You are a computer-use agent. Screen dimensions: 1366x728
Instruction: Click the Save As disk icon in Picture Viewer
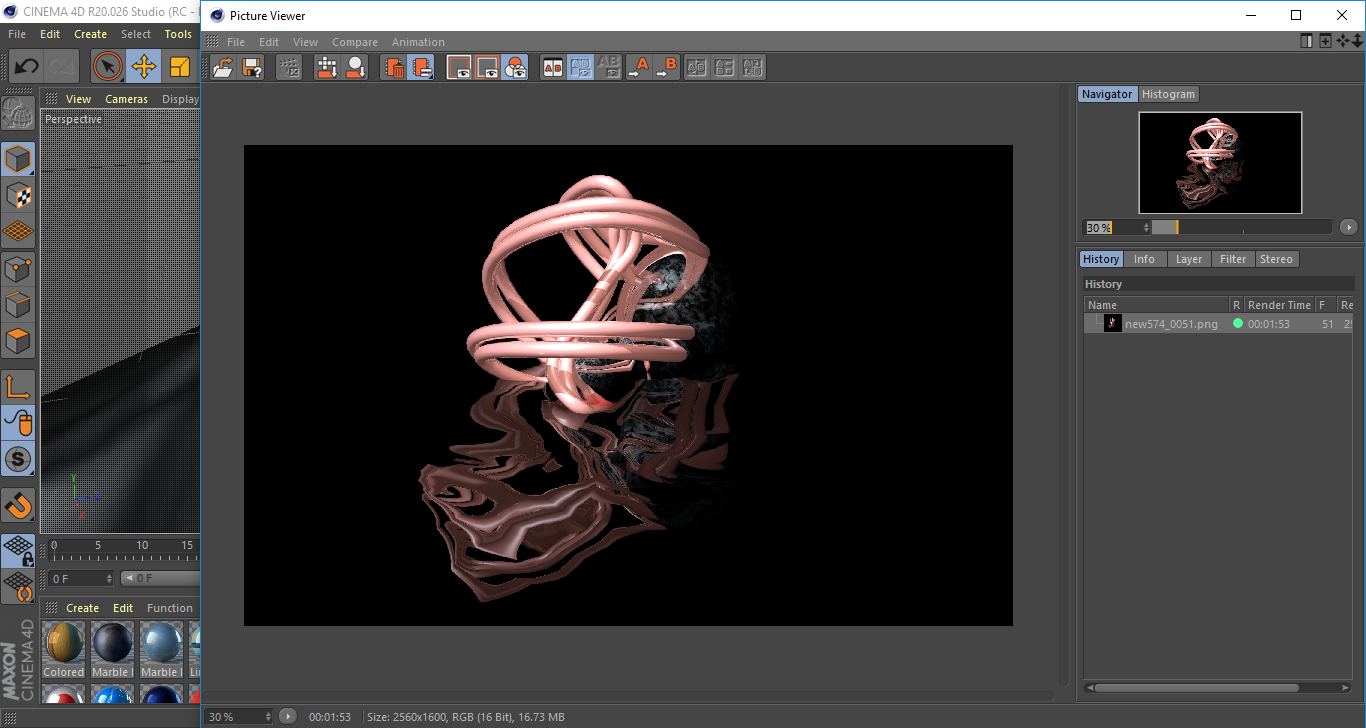(252, 67)
